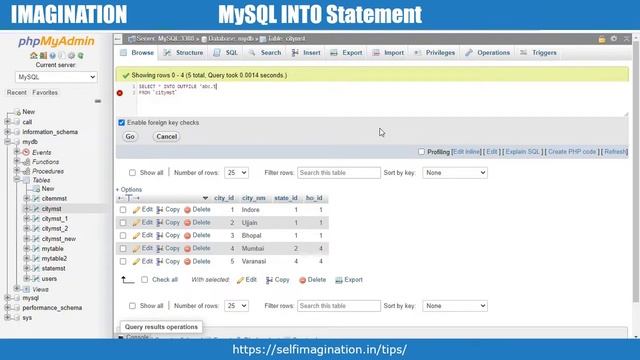This screenshot has height=360, width=640.
Task: Click citymst table icon in tree
Action: [x=36, y=209]
